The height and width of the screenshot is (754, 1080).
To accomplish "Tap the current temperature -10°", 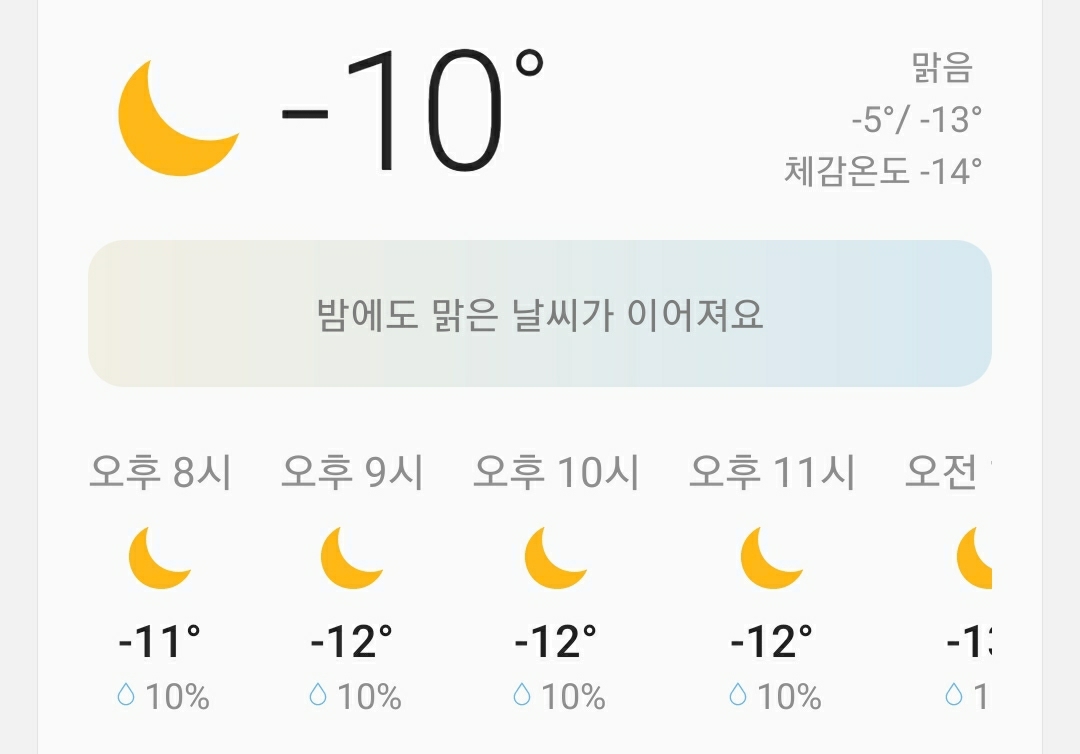I will click(412, 110).
